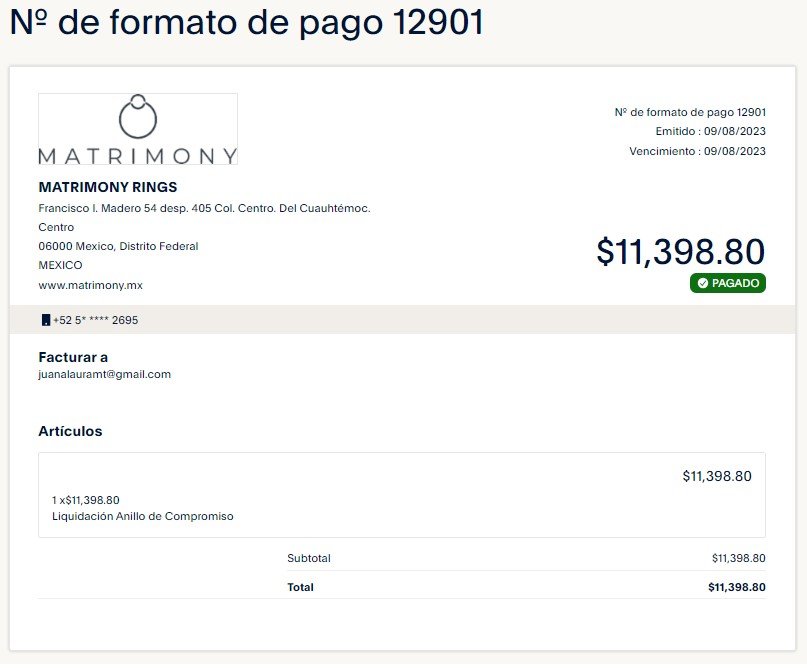Click the Facturar a heading
The width and height of the screenshot is (807, 670).
click(x=73, y=357)
